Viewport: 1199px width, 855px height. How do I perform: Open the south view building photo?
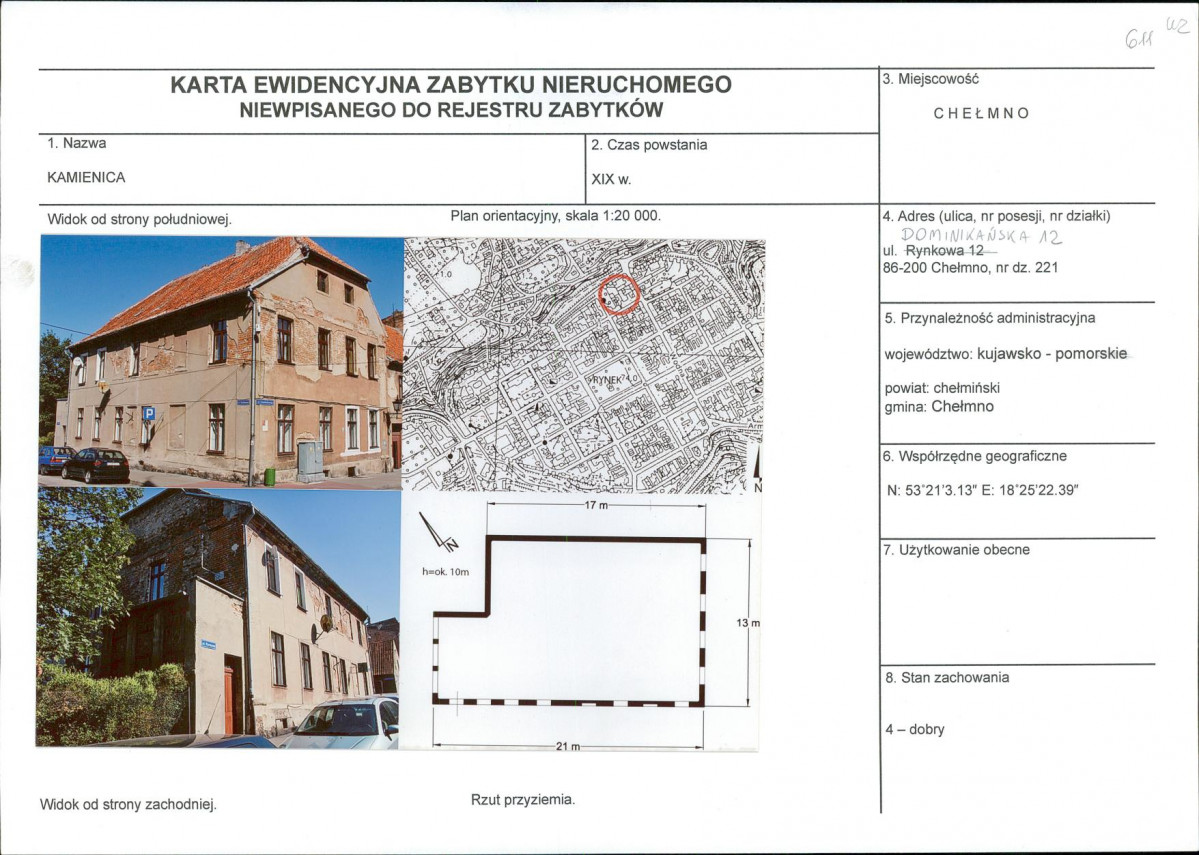tap(221, 362)
